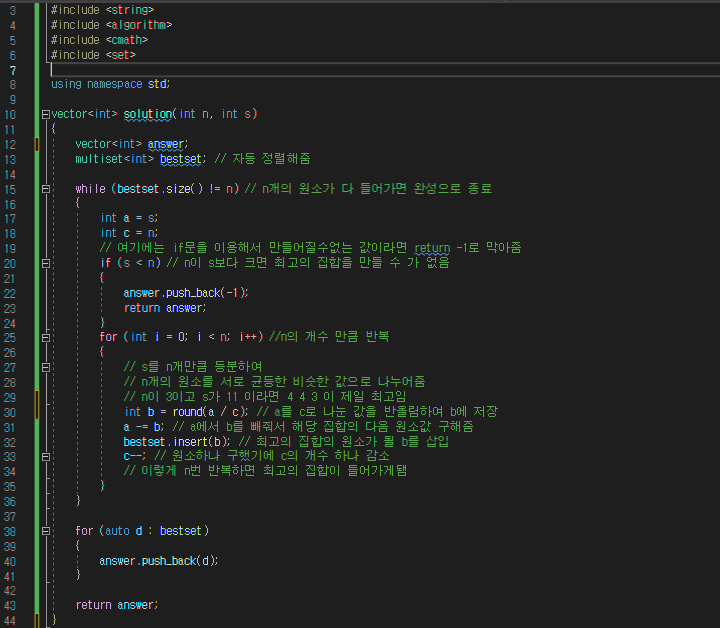Image resolution: width=720 pixels, height=628 pixels.
Task: Click the '#include <string>' line
Action: tap(102, 10)
